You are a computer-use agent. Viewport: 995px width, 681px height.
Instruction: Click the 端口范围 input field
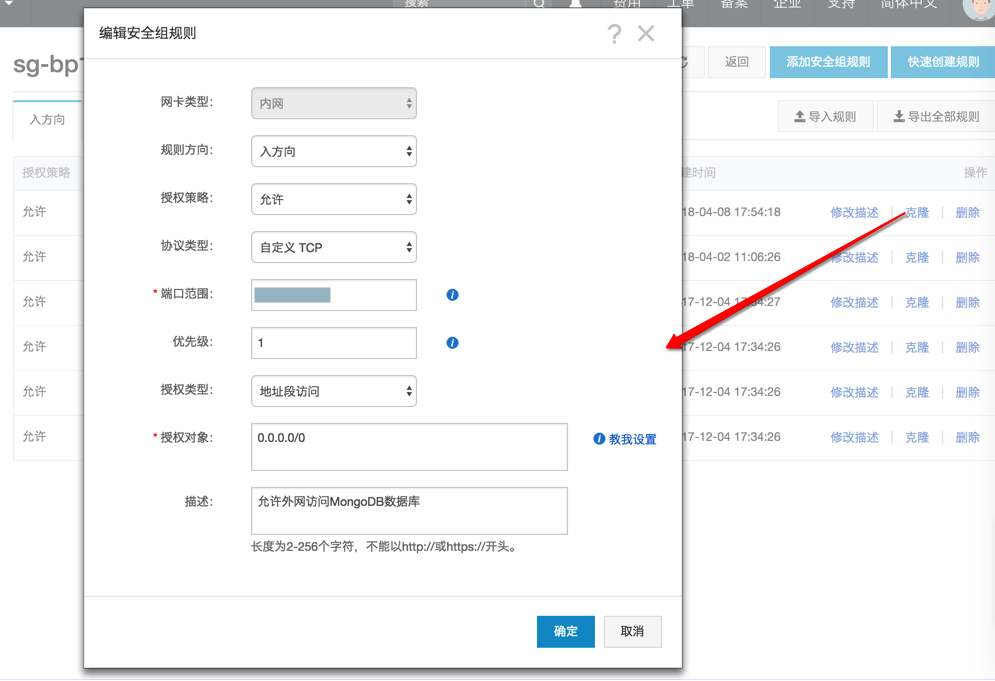tap(334, 295)
